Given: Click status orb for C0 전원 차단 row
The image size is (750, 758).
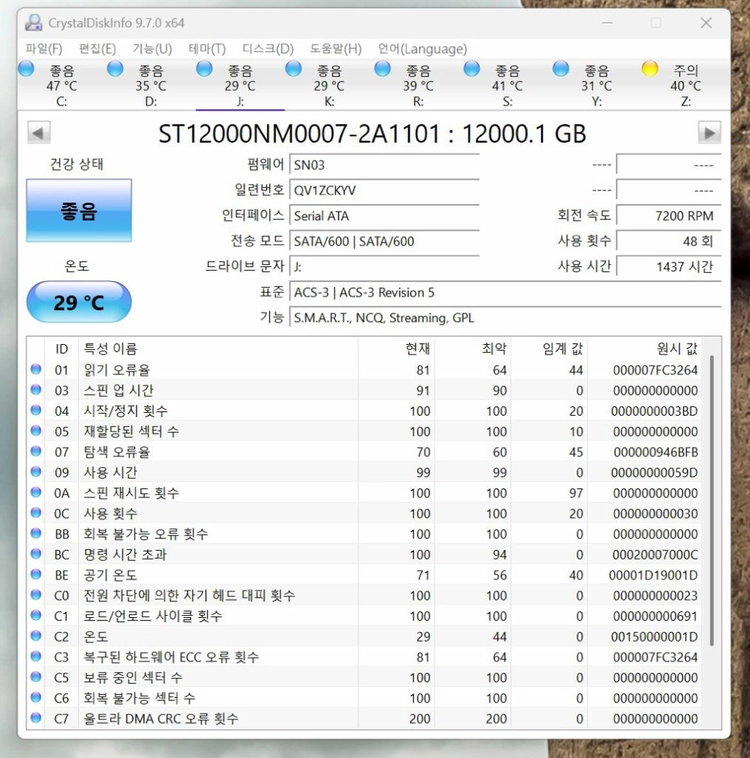Looking at the screenshot, I should 36,595.
